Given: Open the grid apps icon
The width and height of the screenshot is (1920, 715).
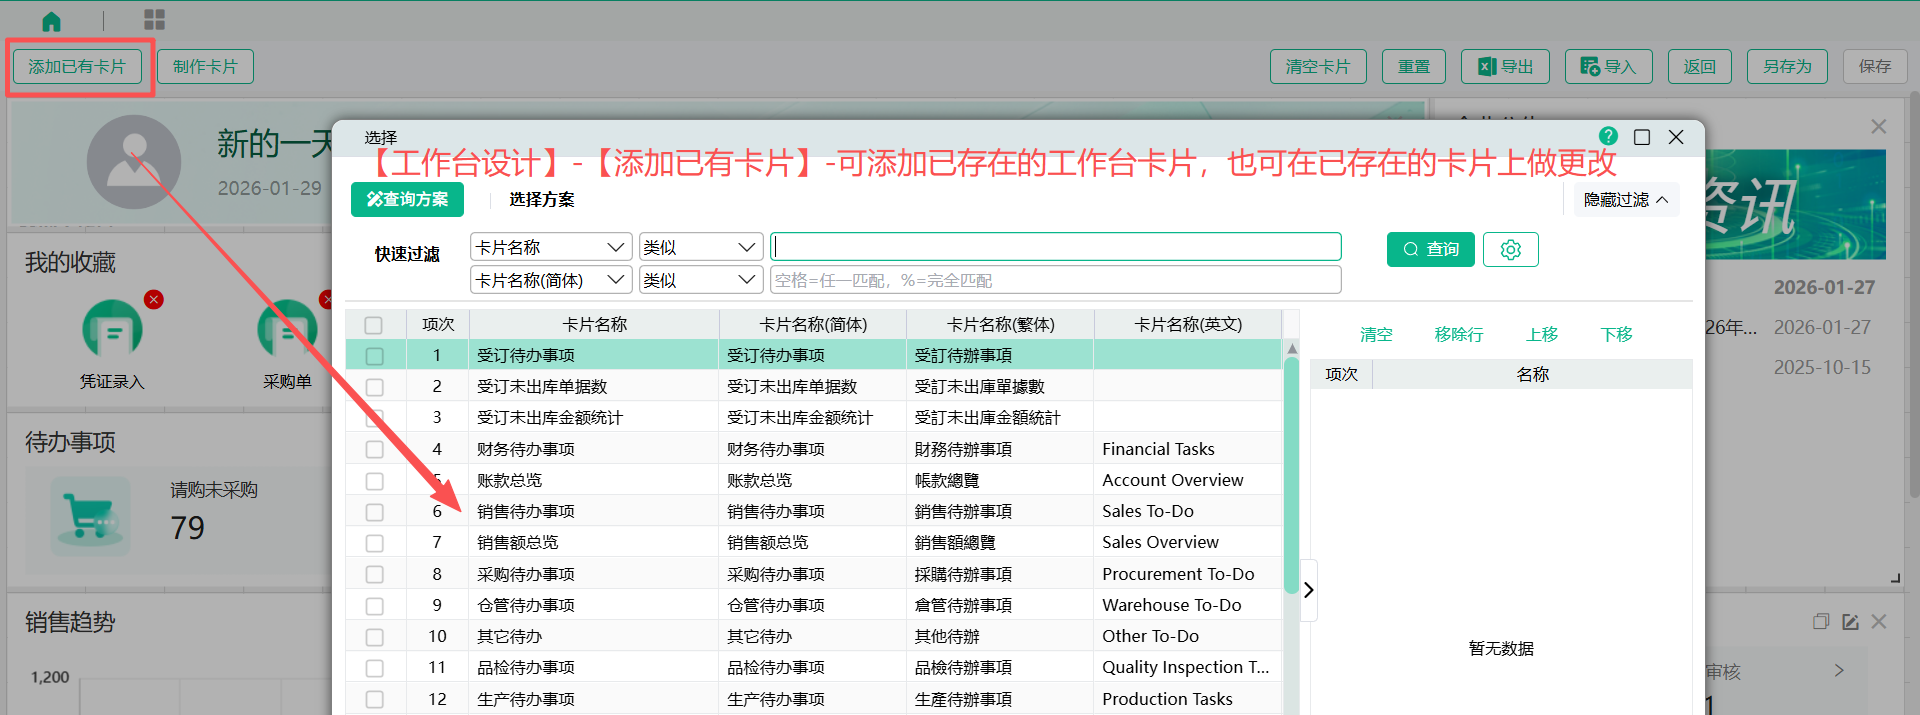Looking at the screenshot, I should click(154, 20).
